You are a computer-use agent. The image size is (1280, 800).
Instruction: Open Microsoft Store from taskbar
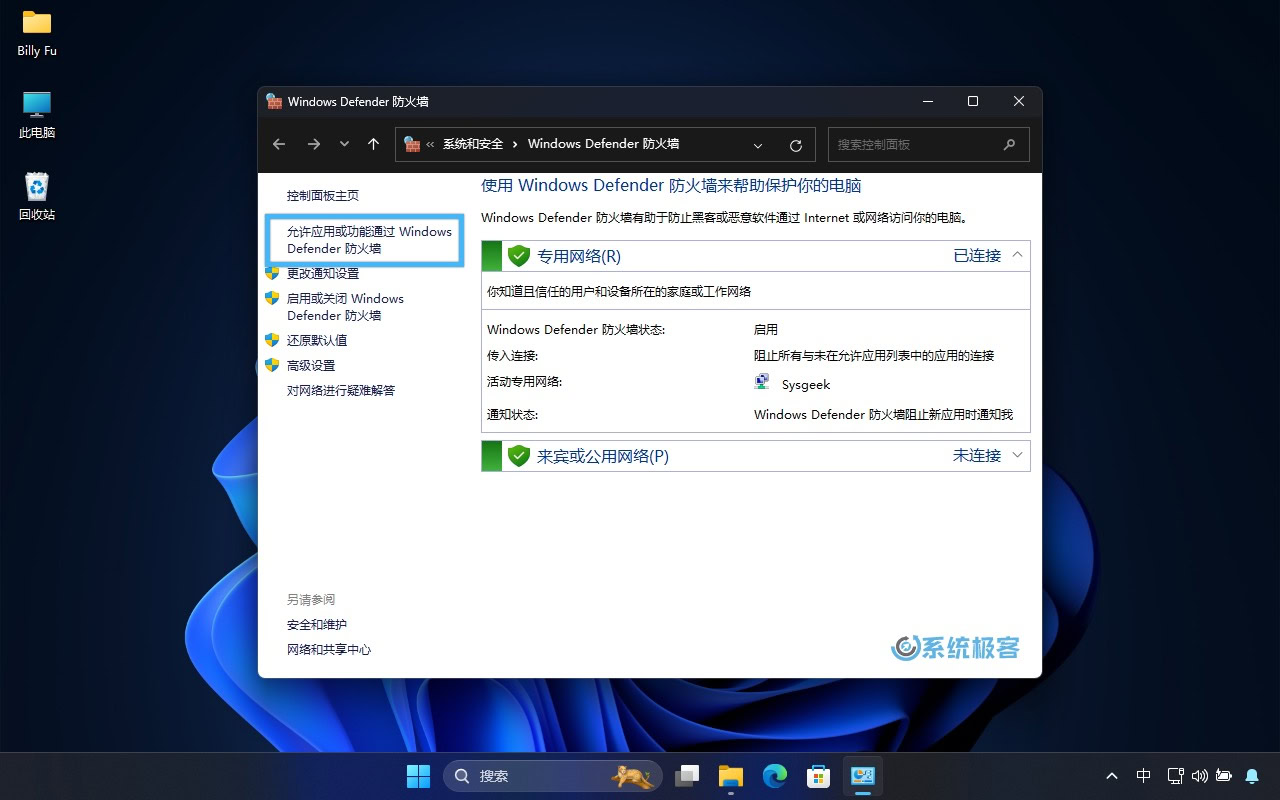[x=819, y=776]
